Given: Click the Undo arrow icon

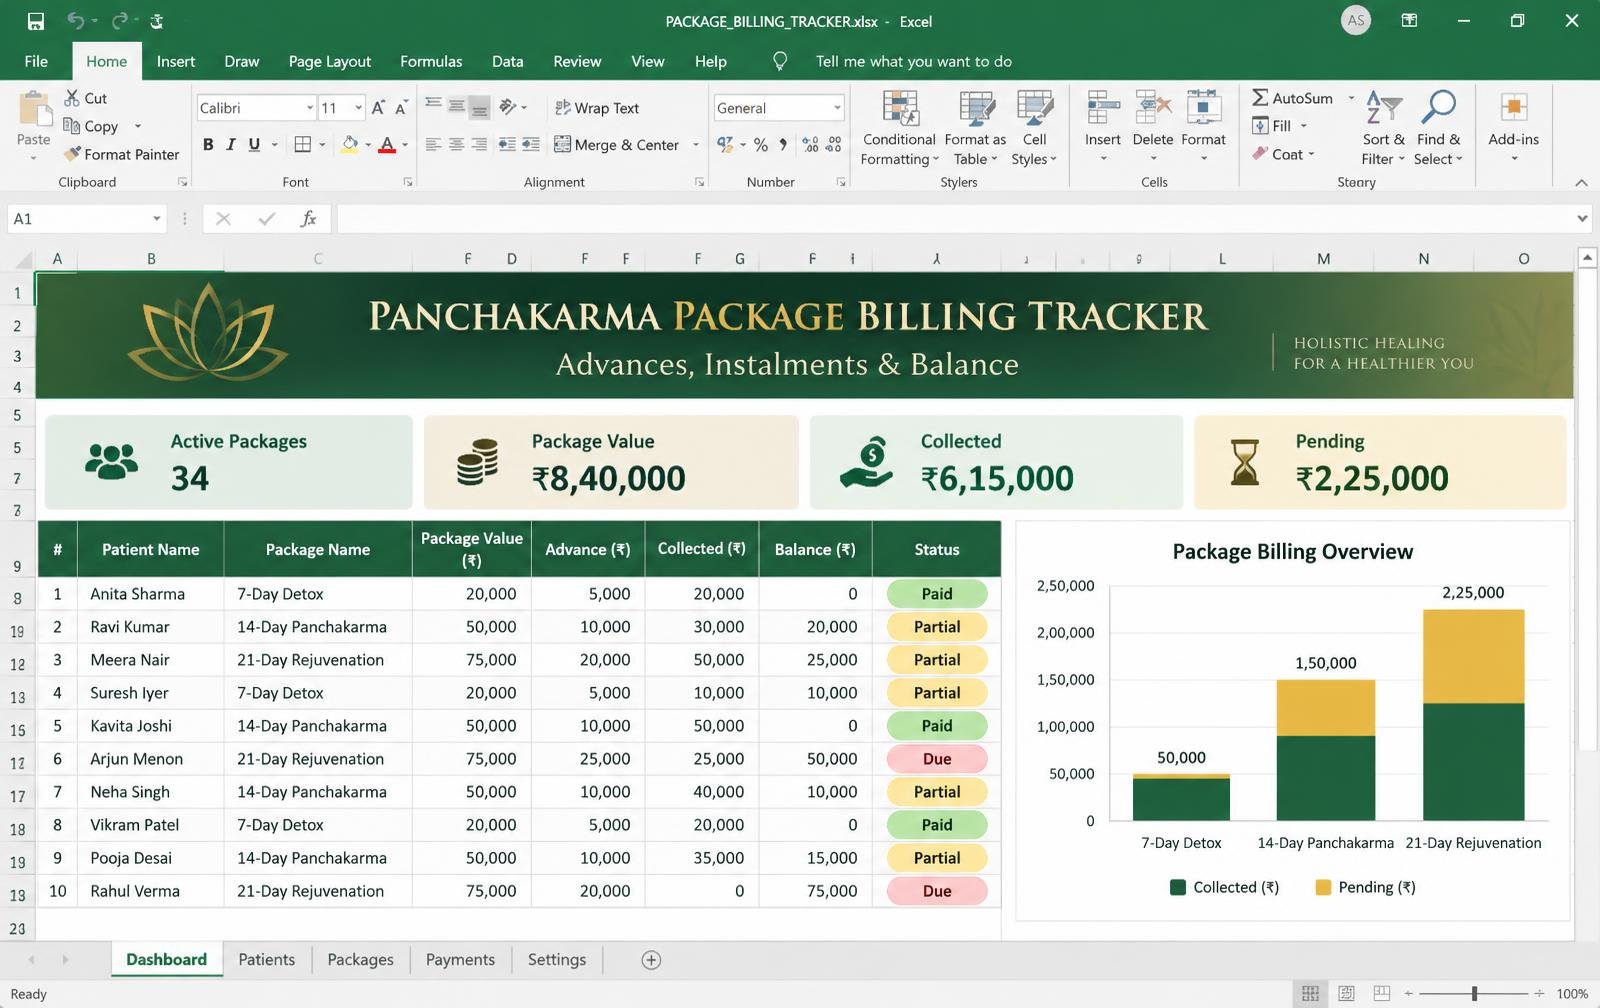Looking at the screenshot, I should click(x=76, y=21).
